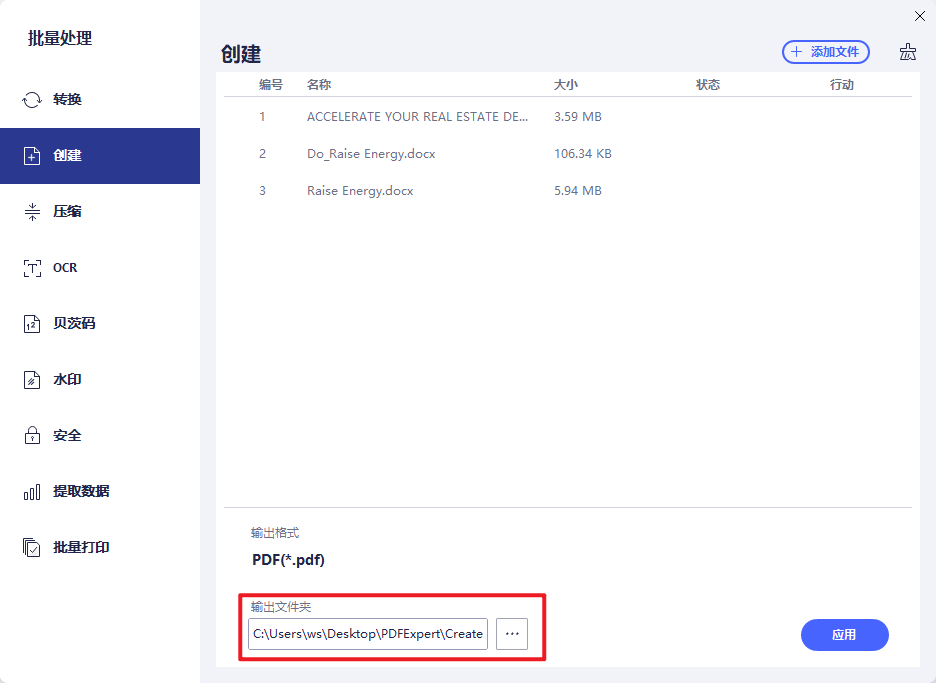
Task: Click the 提取数据 (Extract data) chart icon
Action: (x=32, y=492)
